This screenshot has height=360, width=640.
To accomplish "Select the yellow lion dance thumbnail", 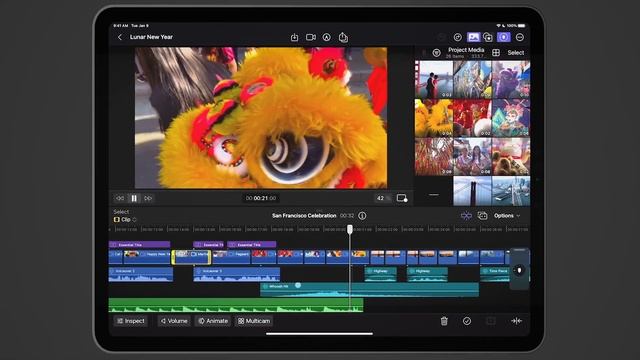I will point(433,118).
